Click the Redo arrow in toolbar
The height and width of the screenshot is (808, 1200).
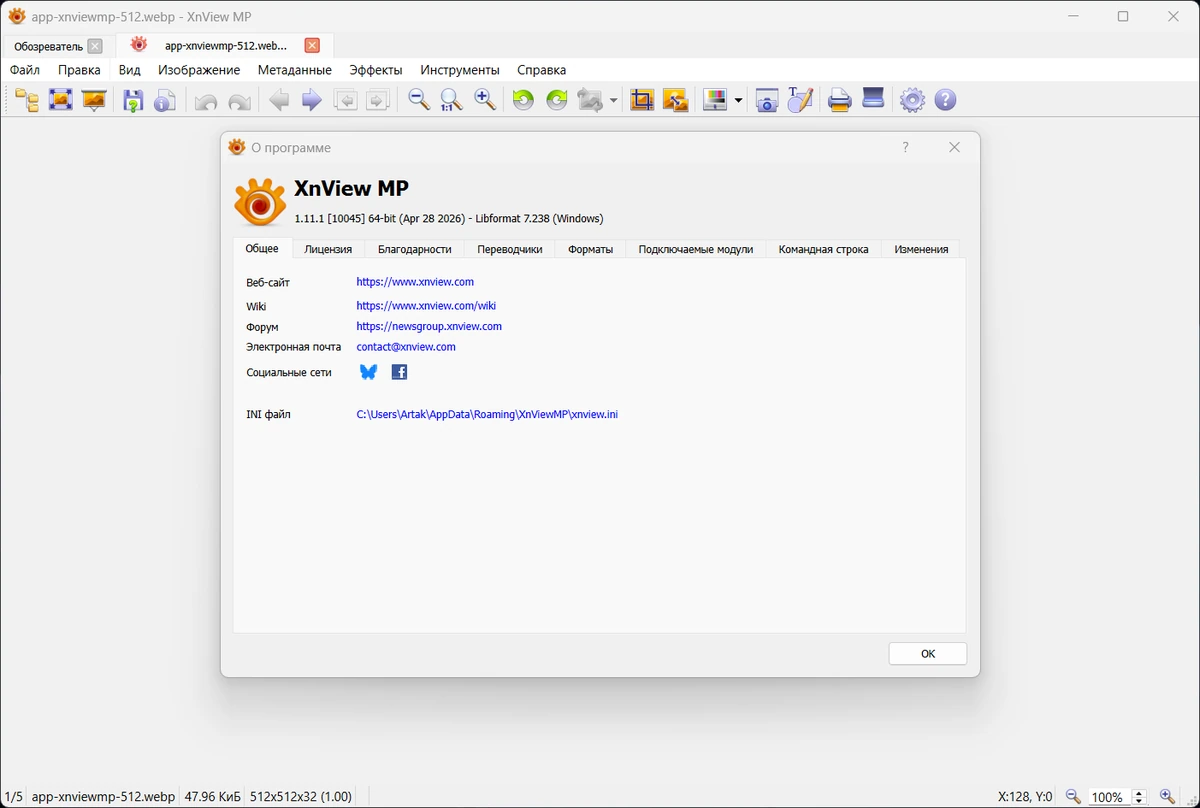coord(239,101)
